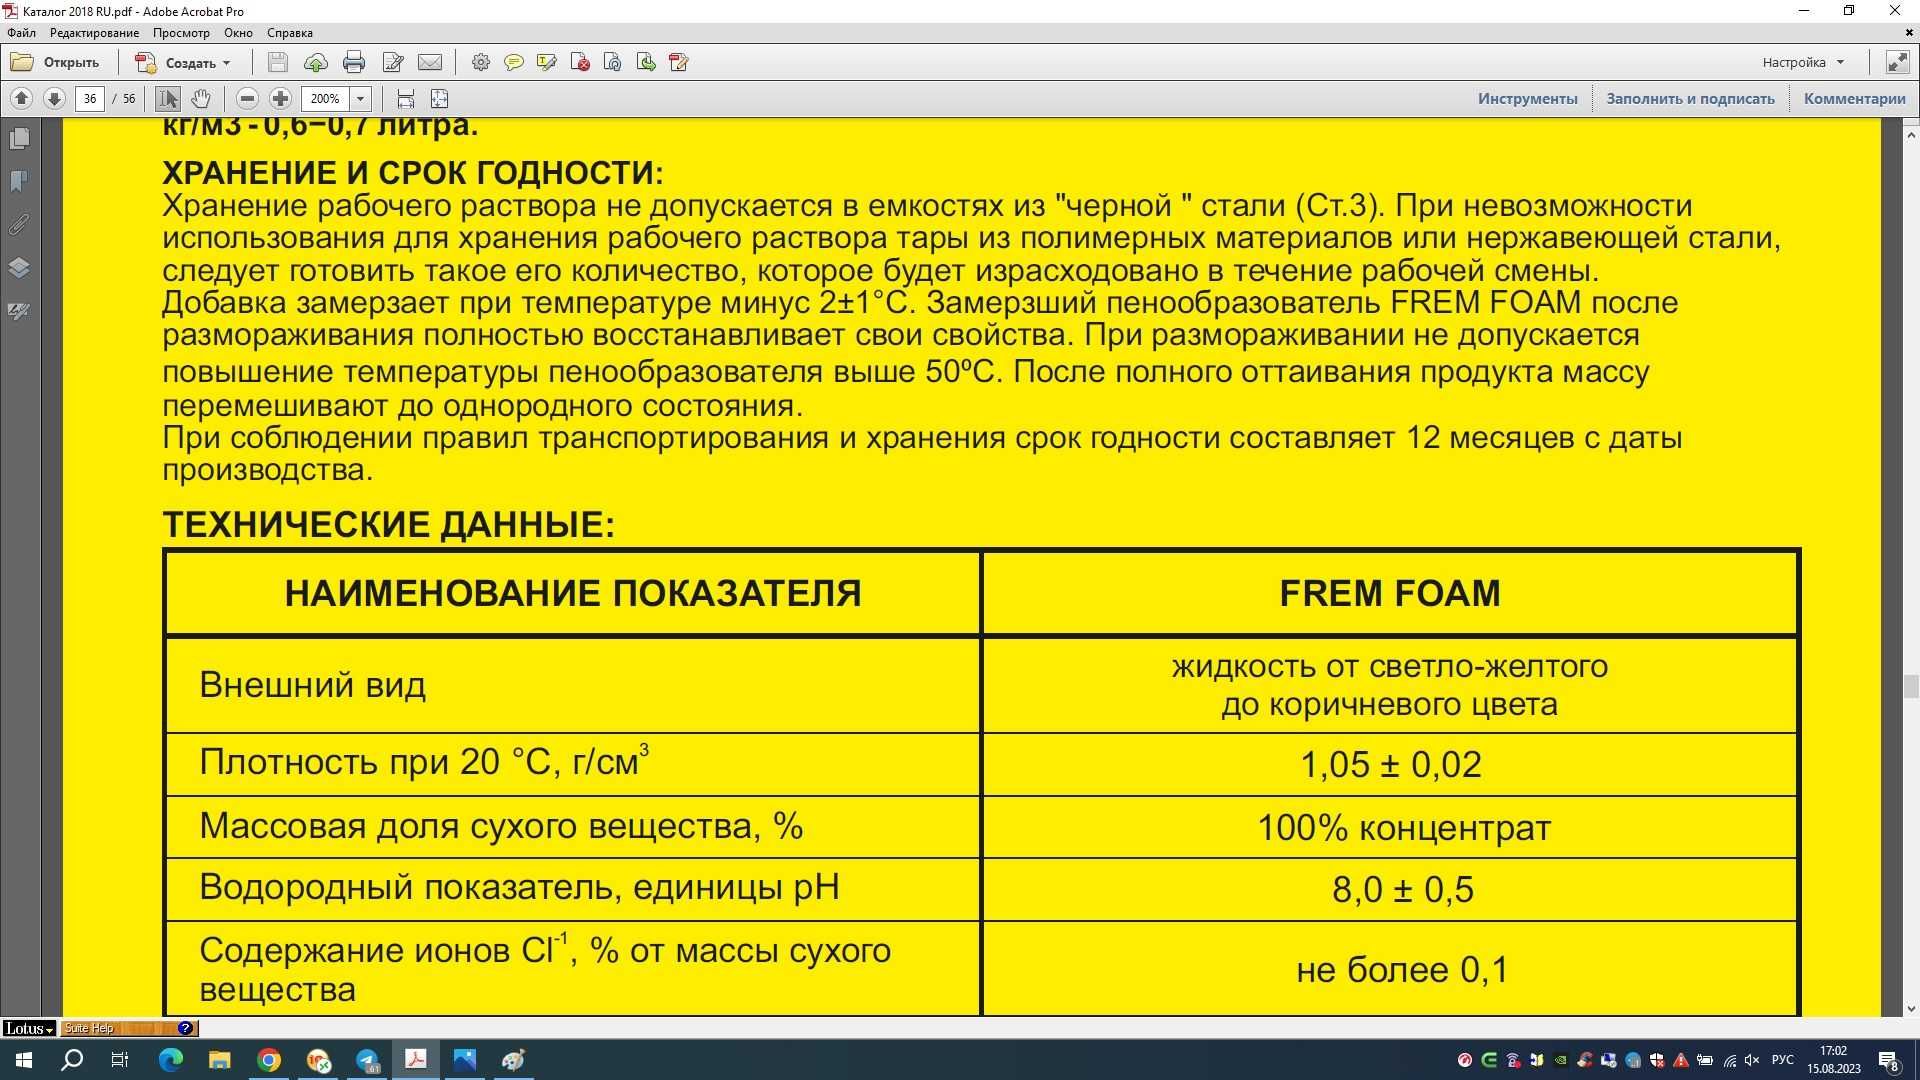Open the Окно menu
Viewport: 1920px width, 1080px height.
[238, 33]
